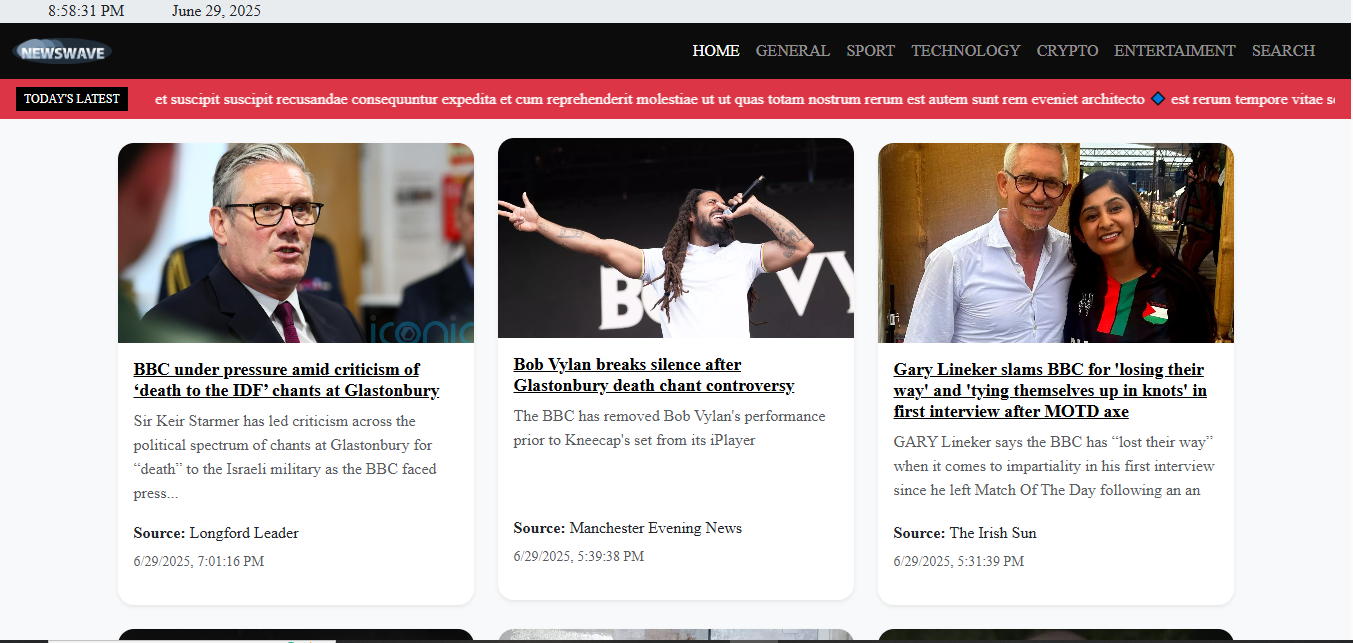Open the ENTERTAIMENT section
This screenshot has height=643, width=1353.
1174,50
